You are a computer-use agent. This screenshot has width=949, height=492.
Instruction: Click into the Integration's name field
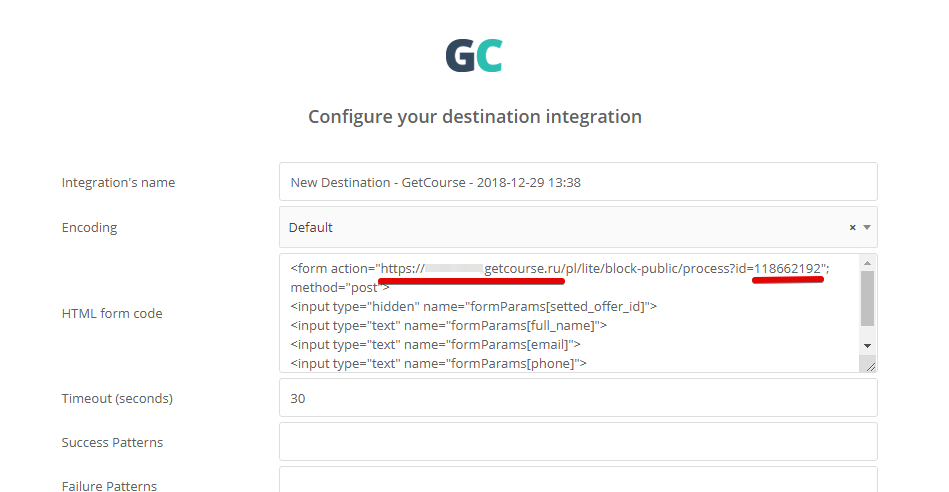pyautogui.click(x=577, y=183)
